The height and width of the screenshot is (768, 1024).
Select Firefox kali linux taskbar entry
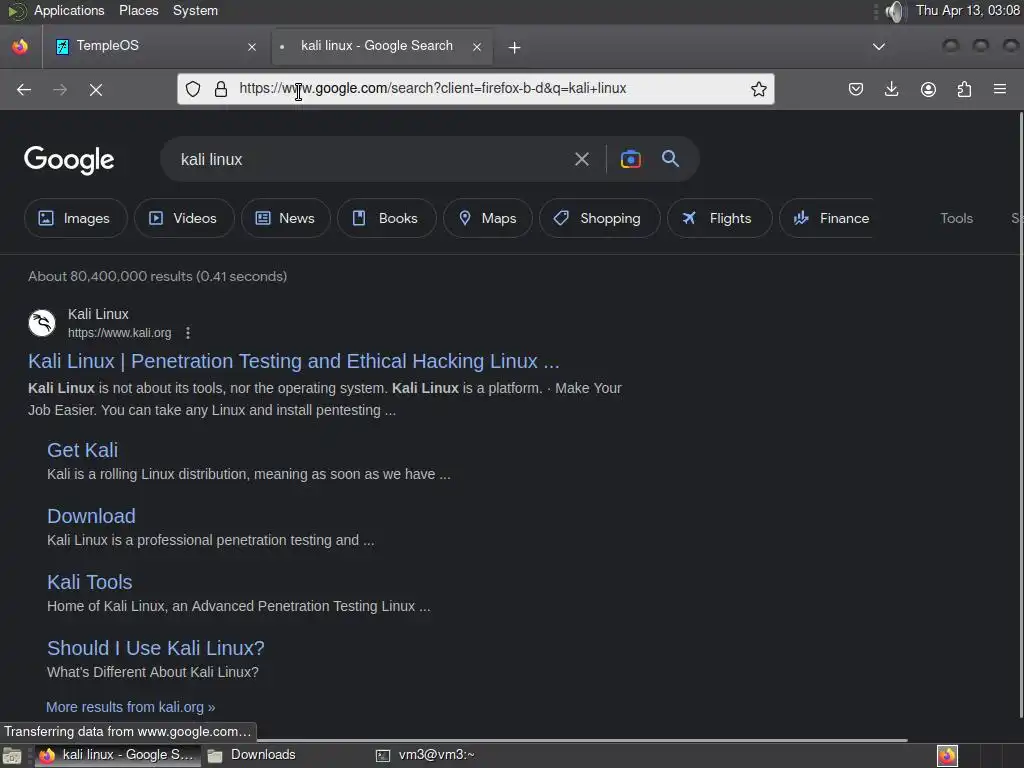[118, 755]
